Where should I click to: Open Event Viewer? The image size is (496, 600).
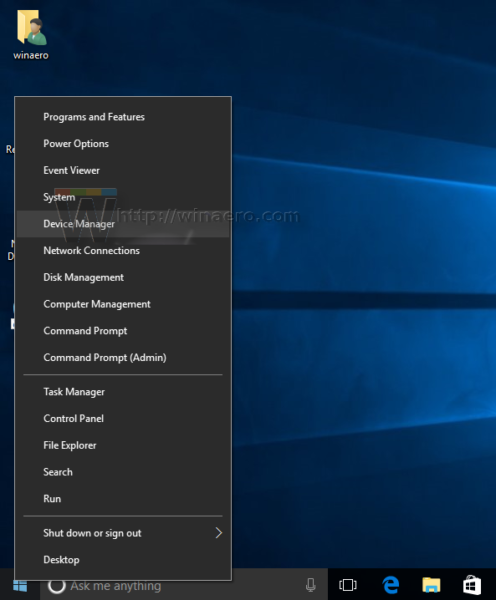(123, 170)
